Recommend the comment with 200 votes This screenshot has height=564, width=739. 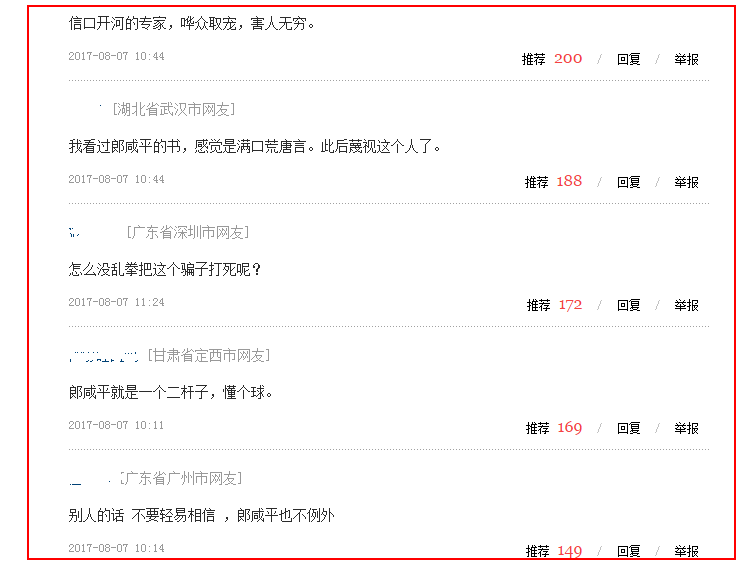pyautogui.click(x=533, y=59)
